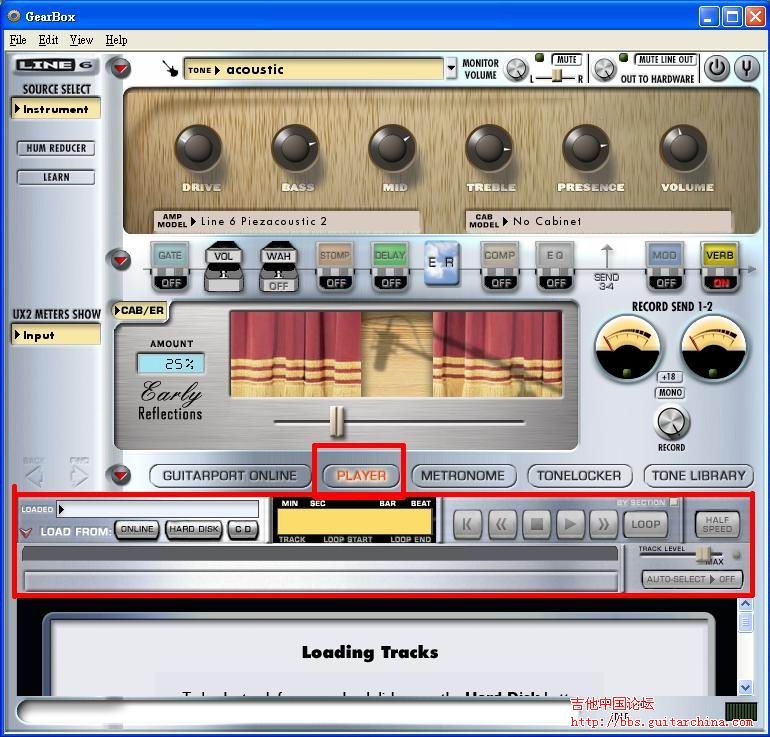Adjust the Early Reflections horizontal slider
The width and height of the screenshot is (770, 737).
coord(338,422)
